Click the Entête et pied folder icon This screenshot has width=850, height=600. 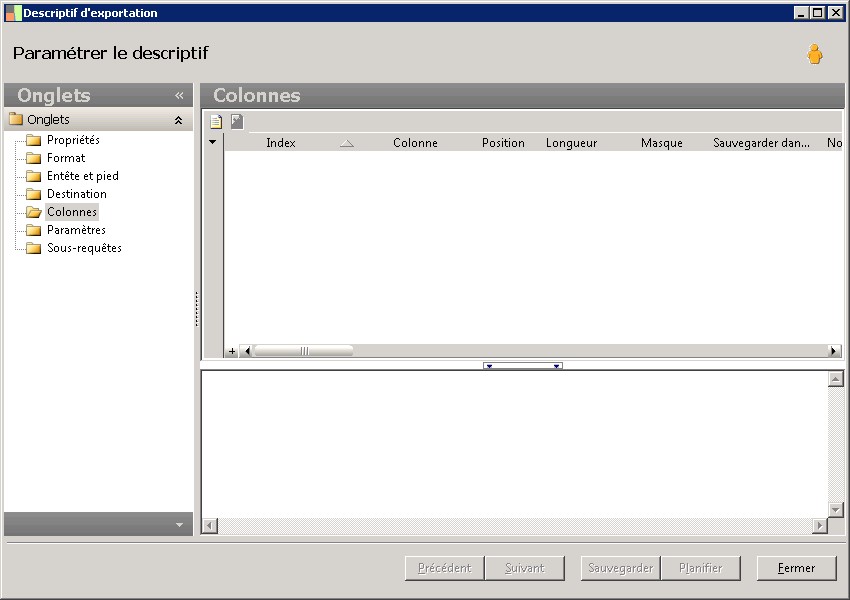click(x=34, y=176)
